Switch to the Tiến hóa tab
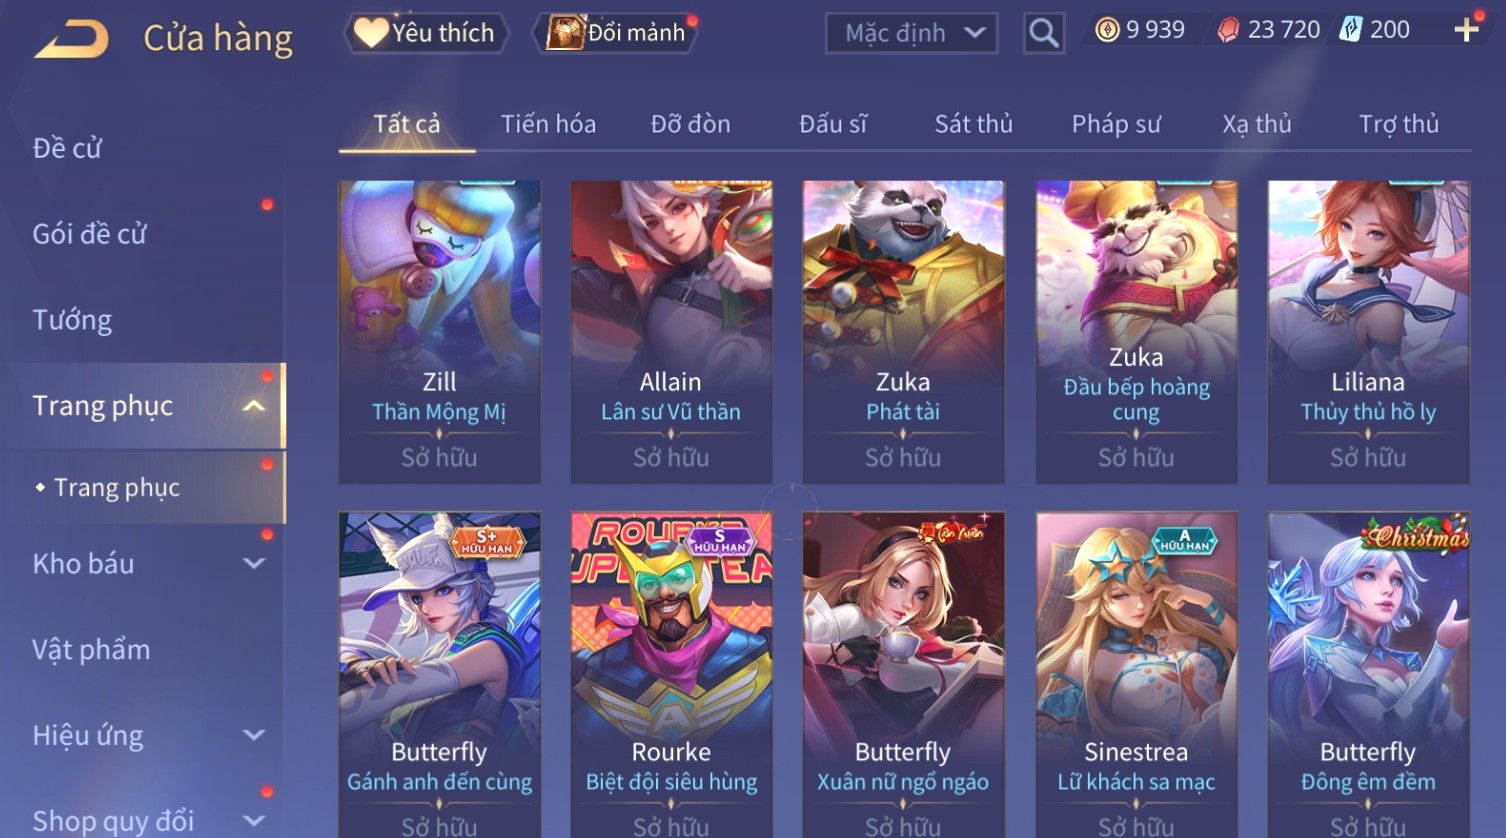The image size is (1506, 838). tap(548, 124)
